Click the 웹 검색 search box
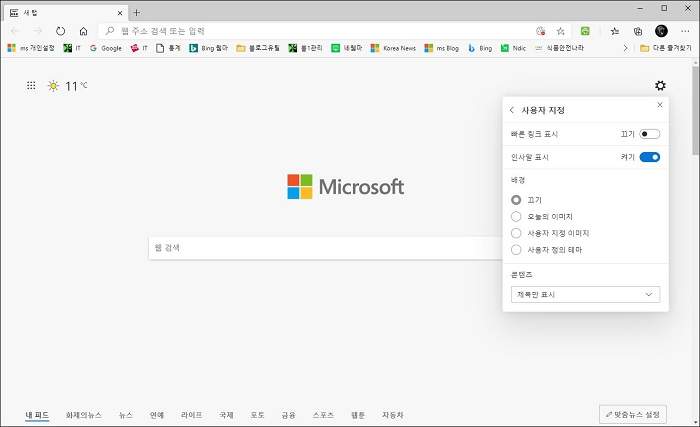The height and width of the screenshot is (427, 700). 326,248
